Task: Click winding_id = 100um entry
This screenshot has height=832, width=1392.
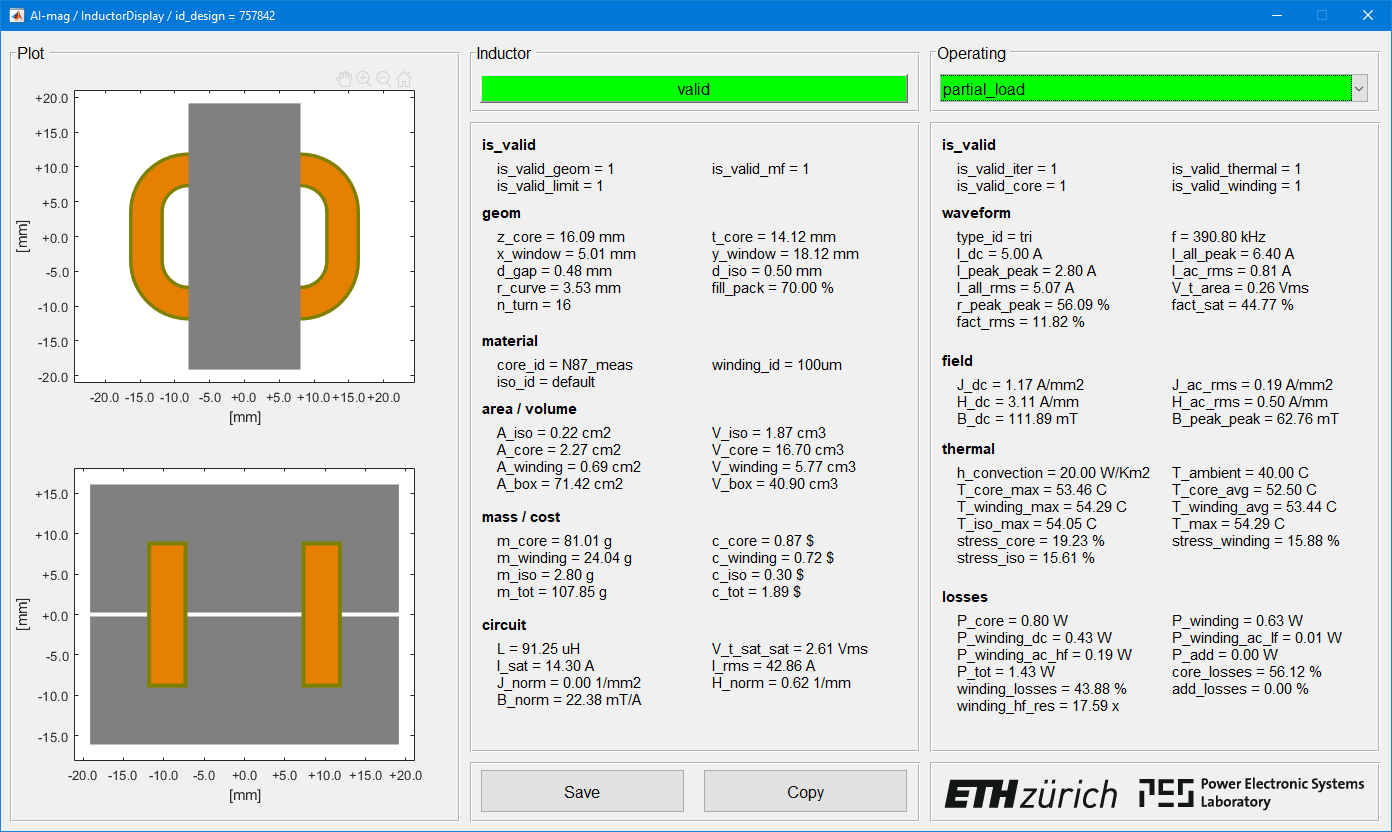Action: point(777,365)
